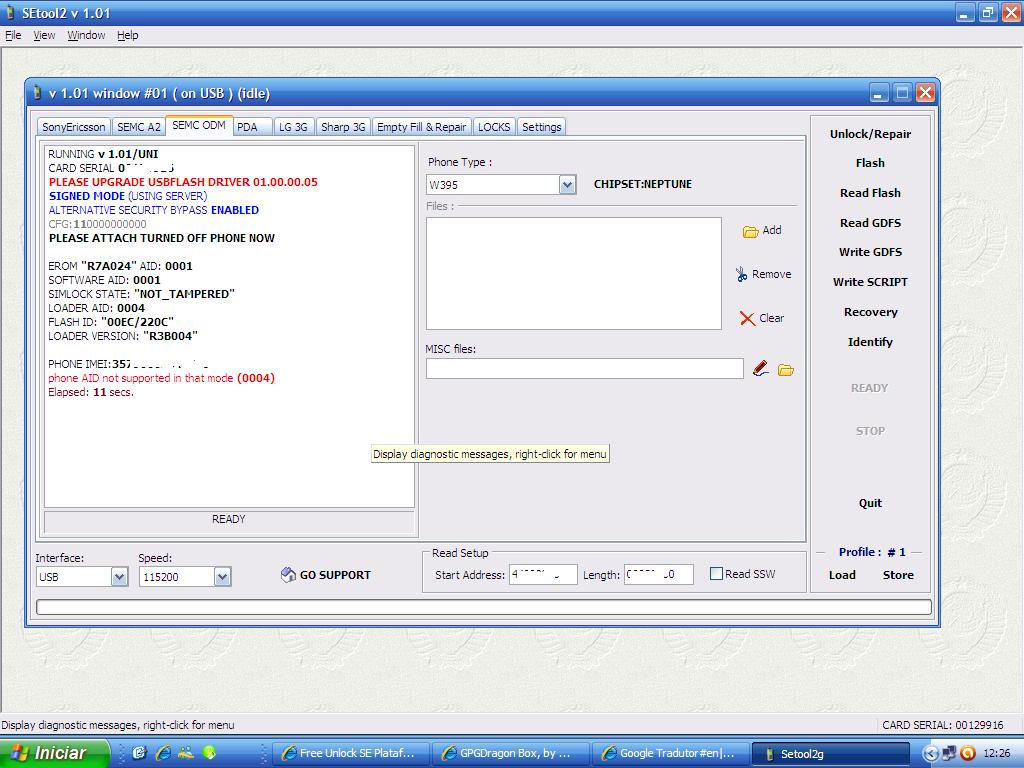Click the Remove file scissors icon
The width and height of the screenshot is (1024, 768).
[741, 274]
